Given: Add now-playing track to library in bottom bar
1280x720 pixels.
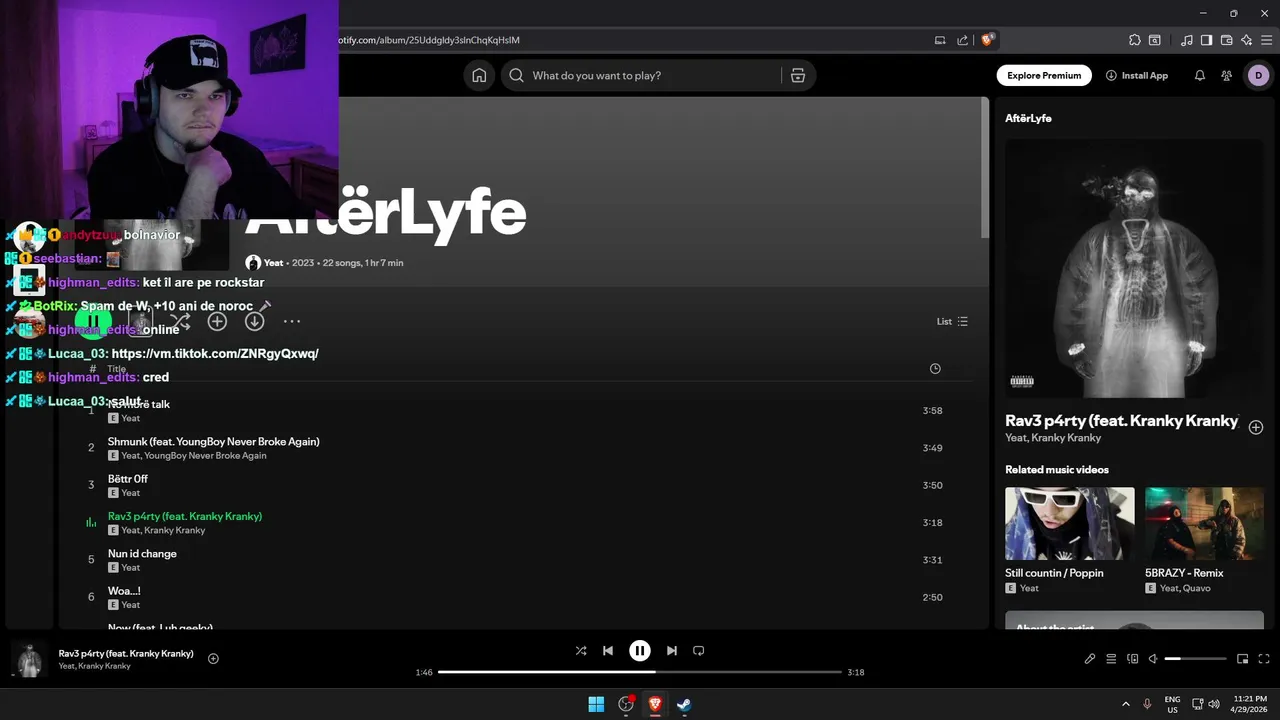Looking at the screenshot, I should 213,658.
